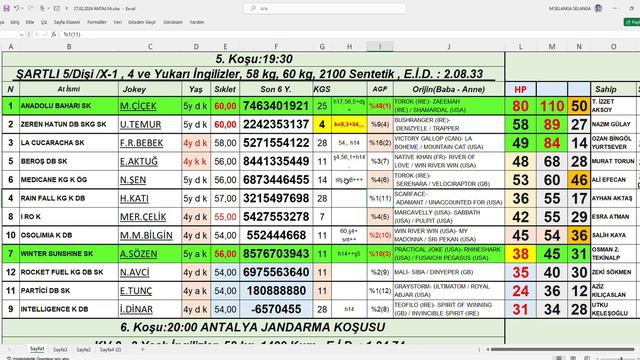Click the horizontal scrollbar thumb at bottom
Viewport: 640px width, 360px height.
pos(563,349)
